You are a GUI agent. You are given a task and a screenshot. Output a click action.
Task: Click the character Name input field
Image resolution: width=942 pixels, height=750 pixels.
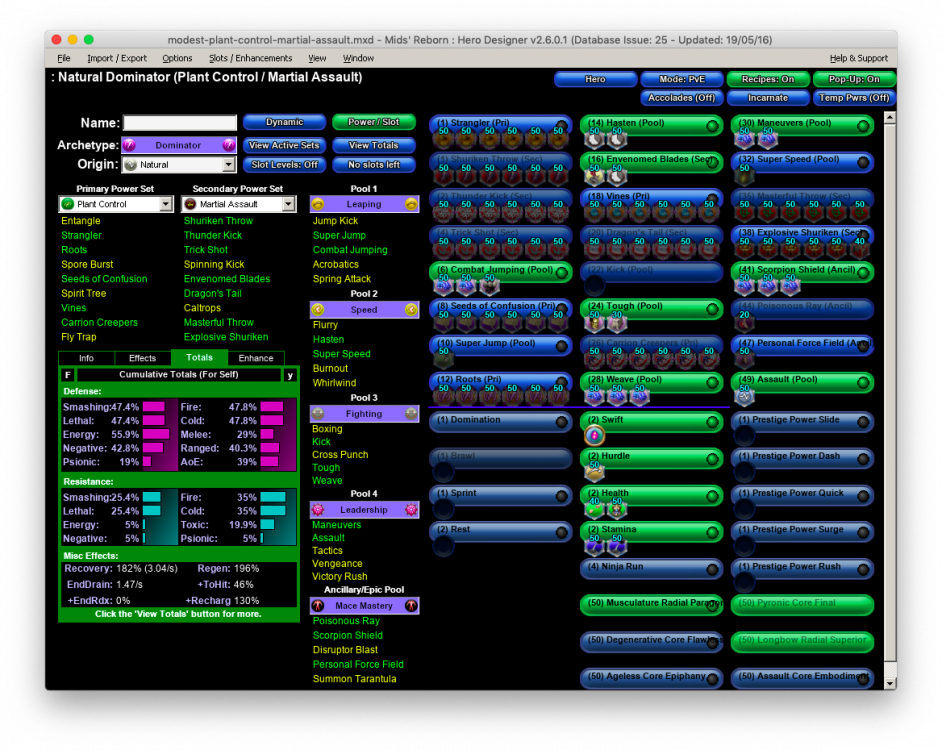click(180, 123)
